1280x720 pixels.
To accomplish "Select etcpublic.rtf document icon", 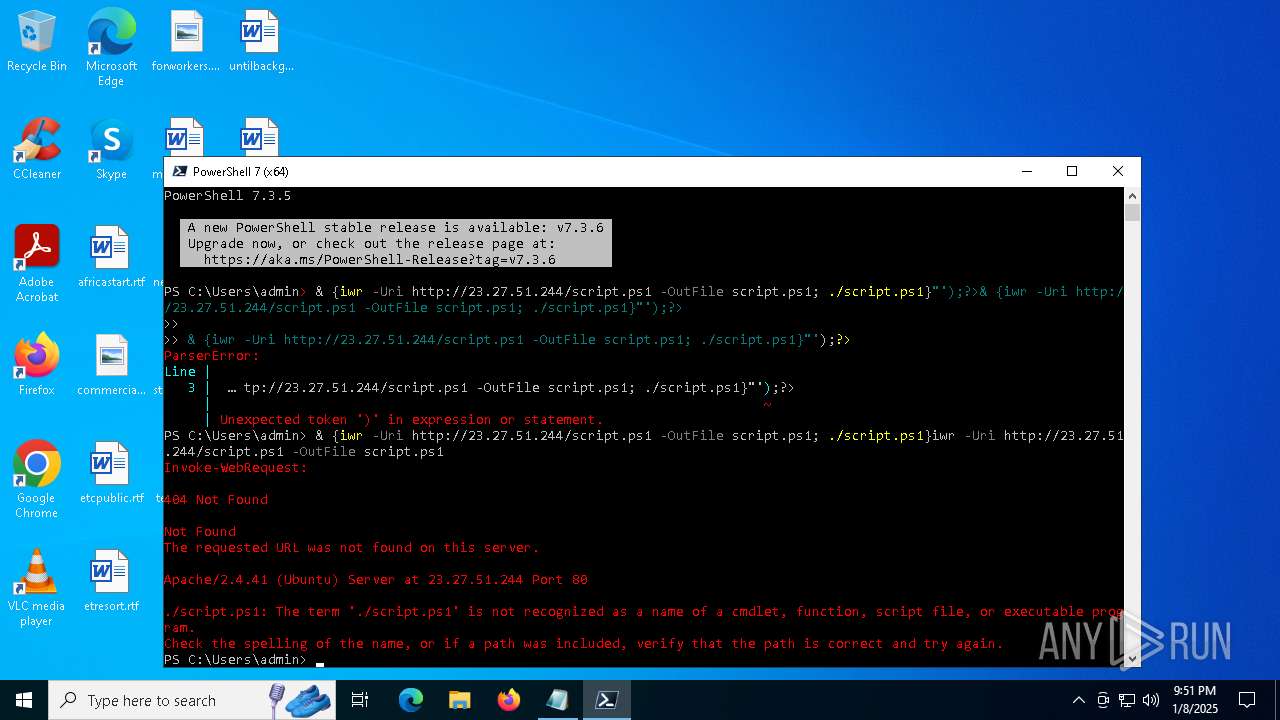I will tap(111, 474).
